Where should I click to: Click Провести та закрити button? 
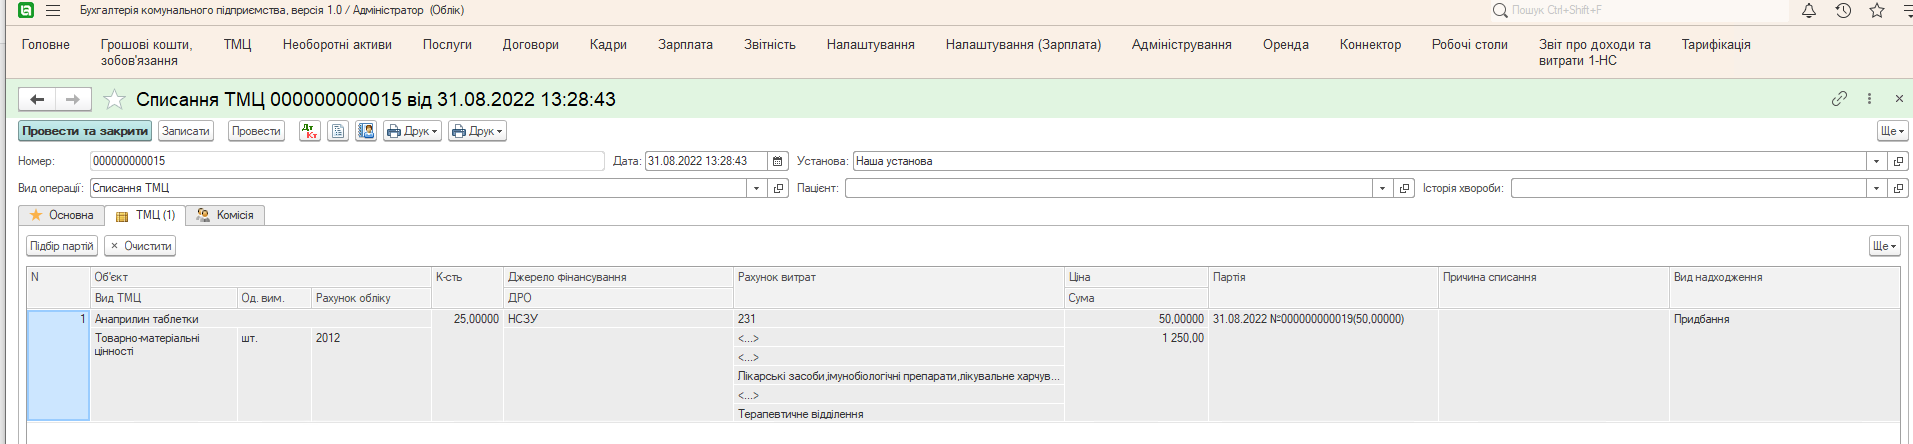point(85,131)
